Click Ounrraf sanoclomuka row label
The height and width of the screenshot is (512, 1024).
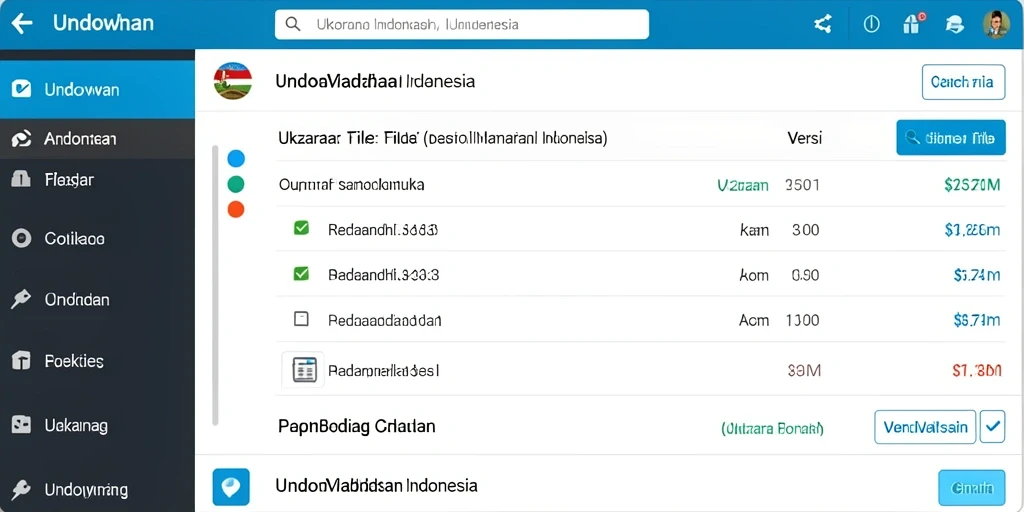click(351, 185)
